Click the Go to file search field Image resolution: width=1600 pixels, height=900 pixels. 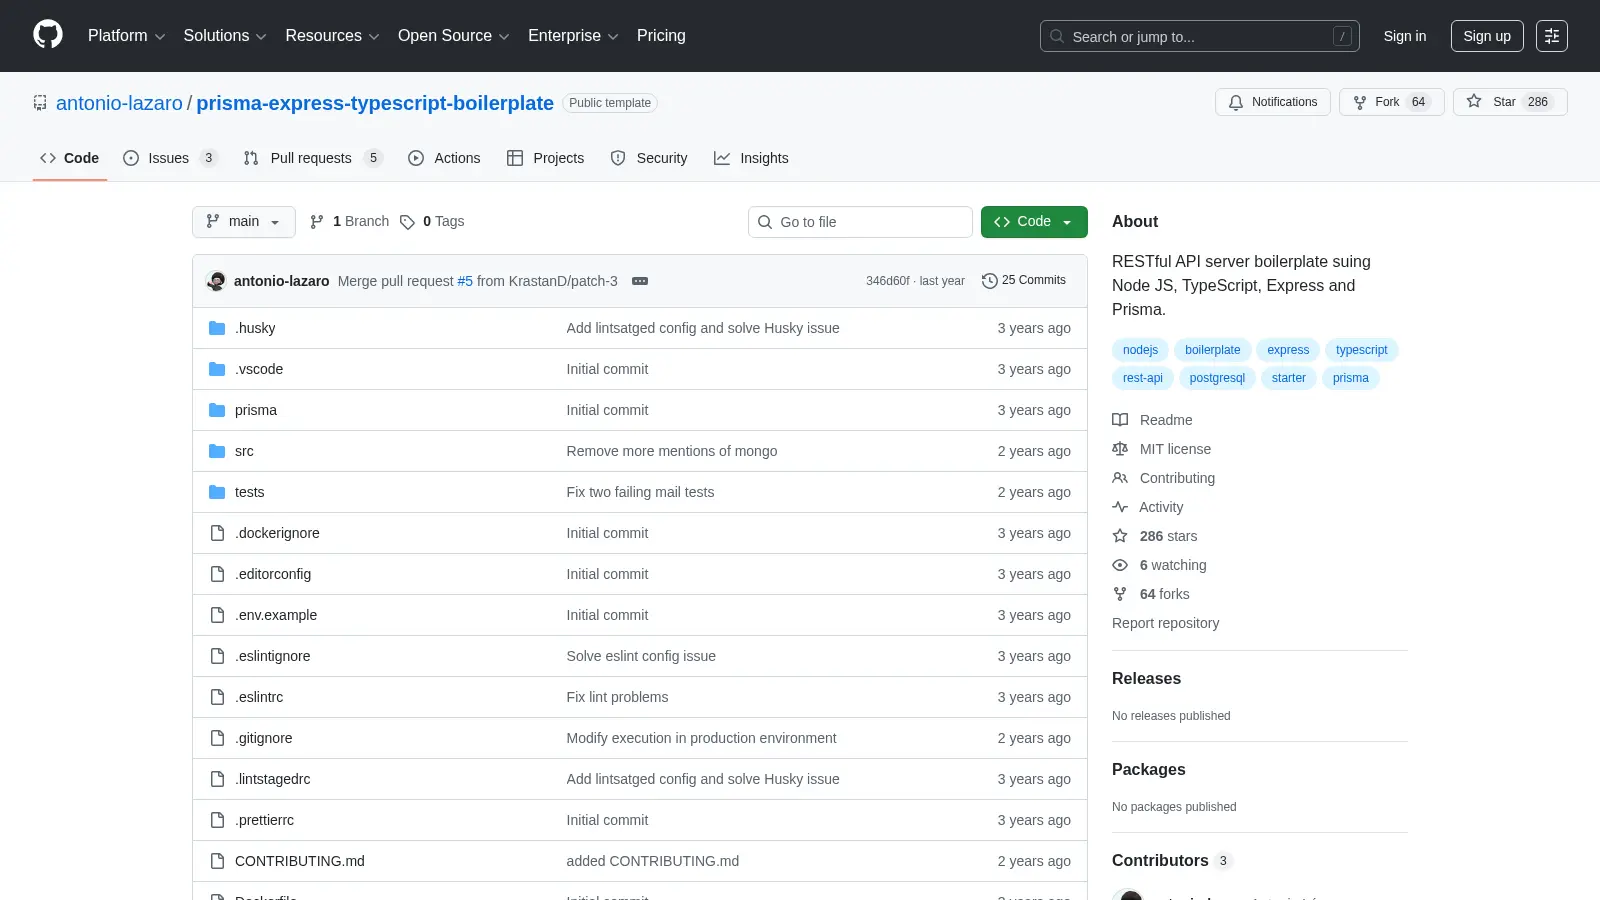point(860,222)
